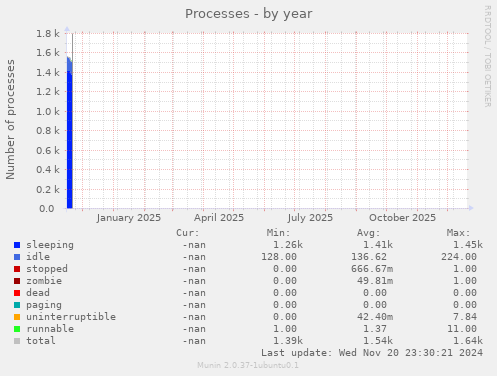This screenshot has width=497, height=376.
Task: Click the dead legend color swatch
Action: pos(17,293)
